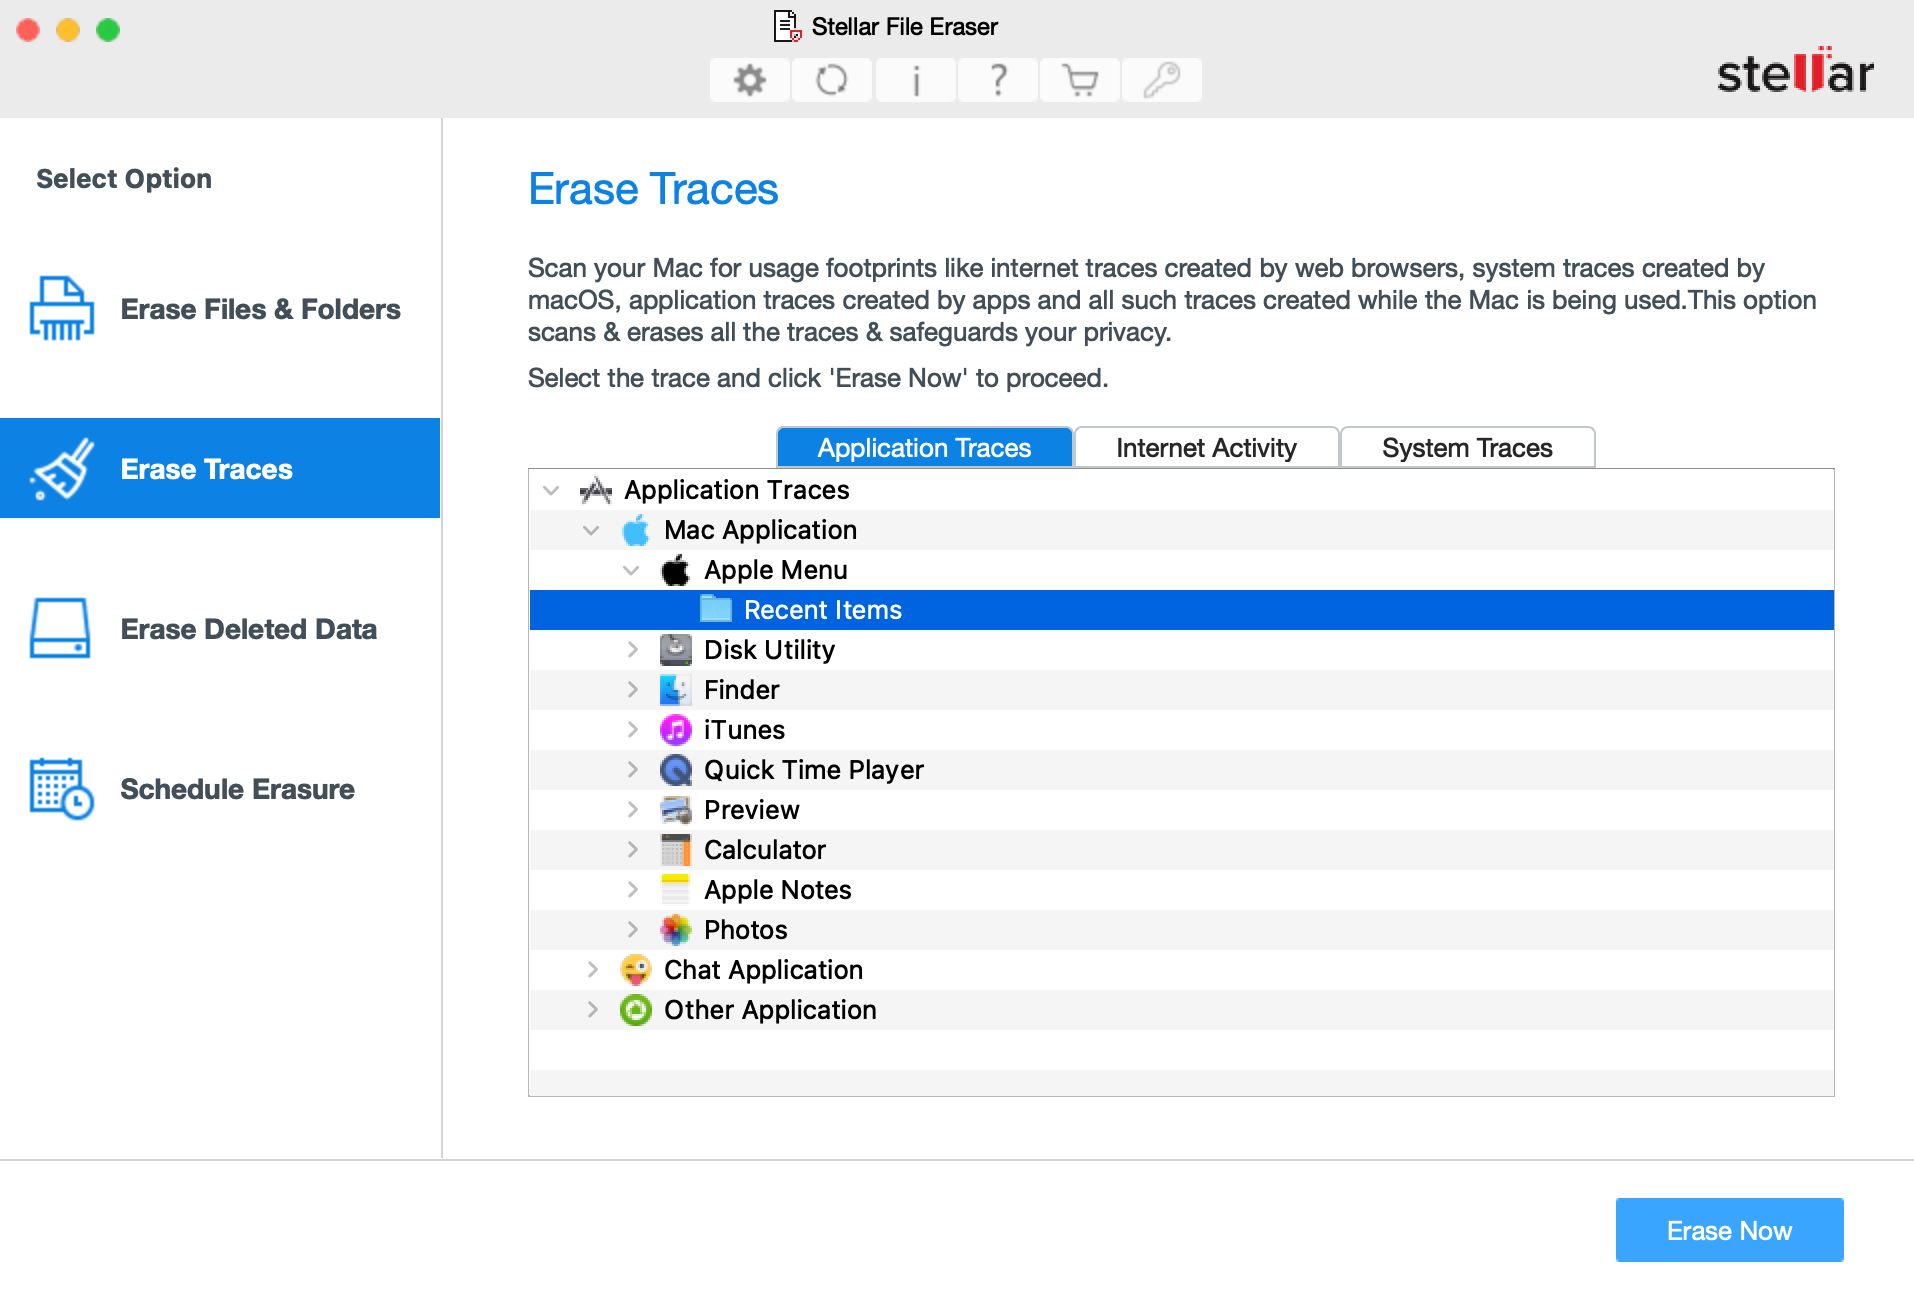Viewport: 1914px width, 1295px height.
Task: Select Erase Traces sidebar option
Action: 220,468
